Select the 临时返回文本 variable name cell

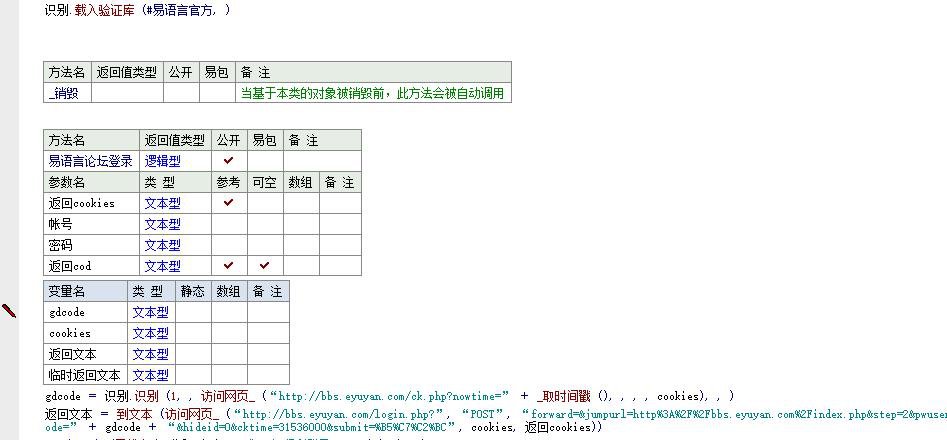(x=84, y=375)
